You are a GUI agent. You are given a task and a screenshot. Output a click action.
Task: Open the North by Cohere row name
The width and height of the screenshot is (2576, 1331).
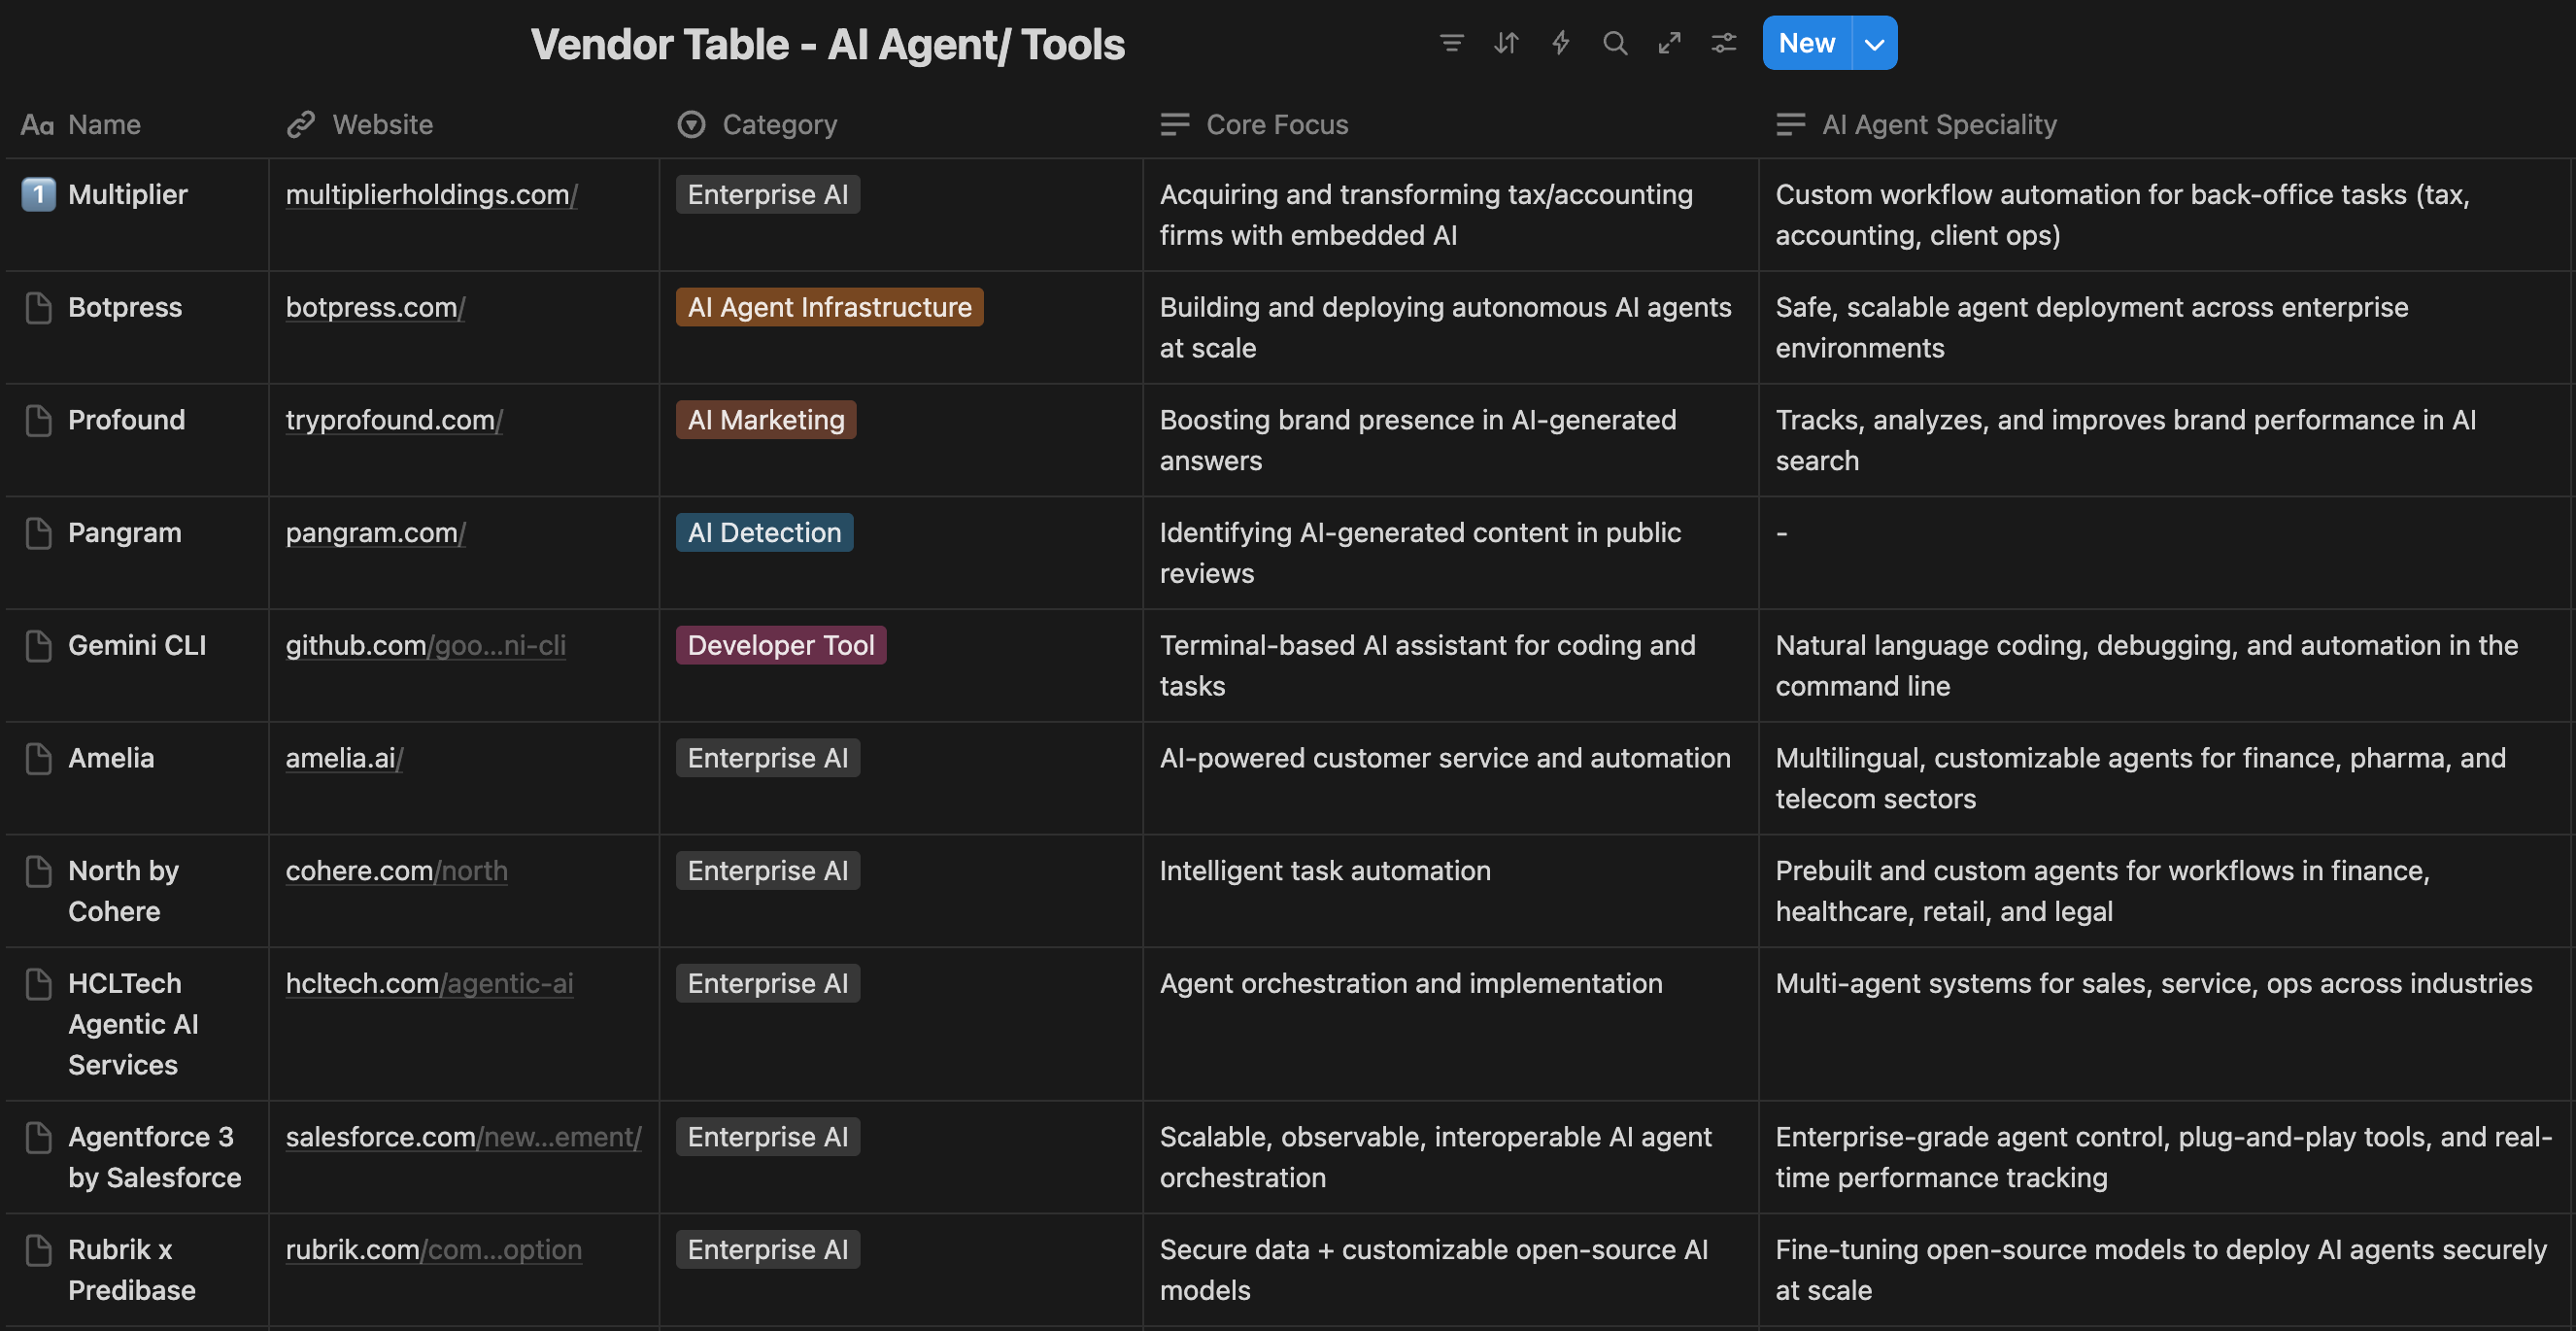(x=124, y=891)
